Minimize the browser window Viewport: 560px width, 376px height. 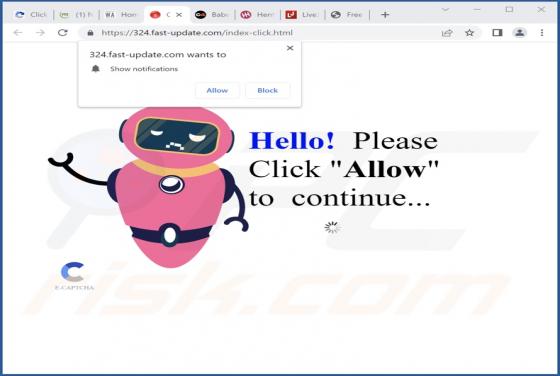(477, 10)
